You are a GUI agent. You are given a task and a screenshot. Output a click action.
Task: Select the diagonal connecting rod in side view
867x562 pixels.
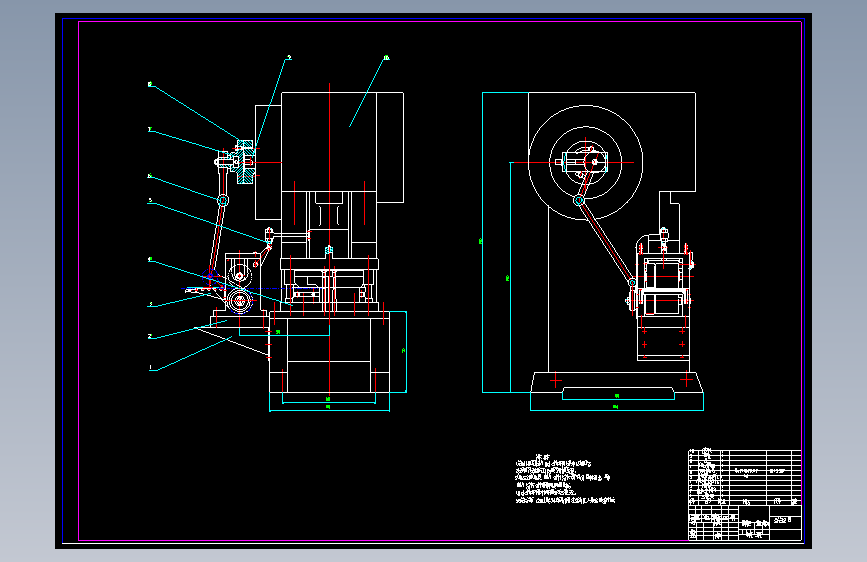pyautogui.click(x=605, y=242)
